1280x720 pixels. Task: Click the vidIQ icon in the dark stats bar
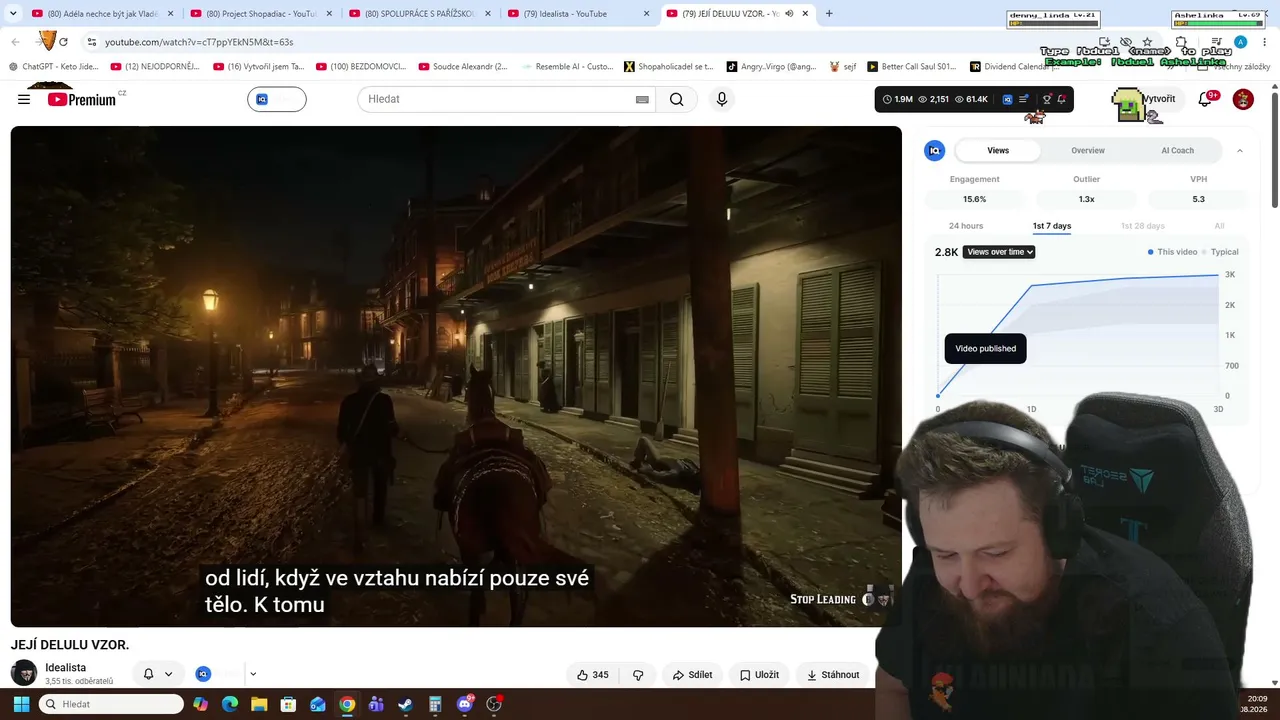point(1007,99)
